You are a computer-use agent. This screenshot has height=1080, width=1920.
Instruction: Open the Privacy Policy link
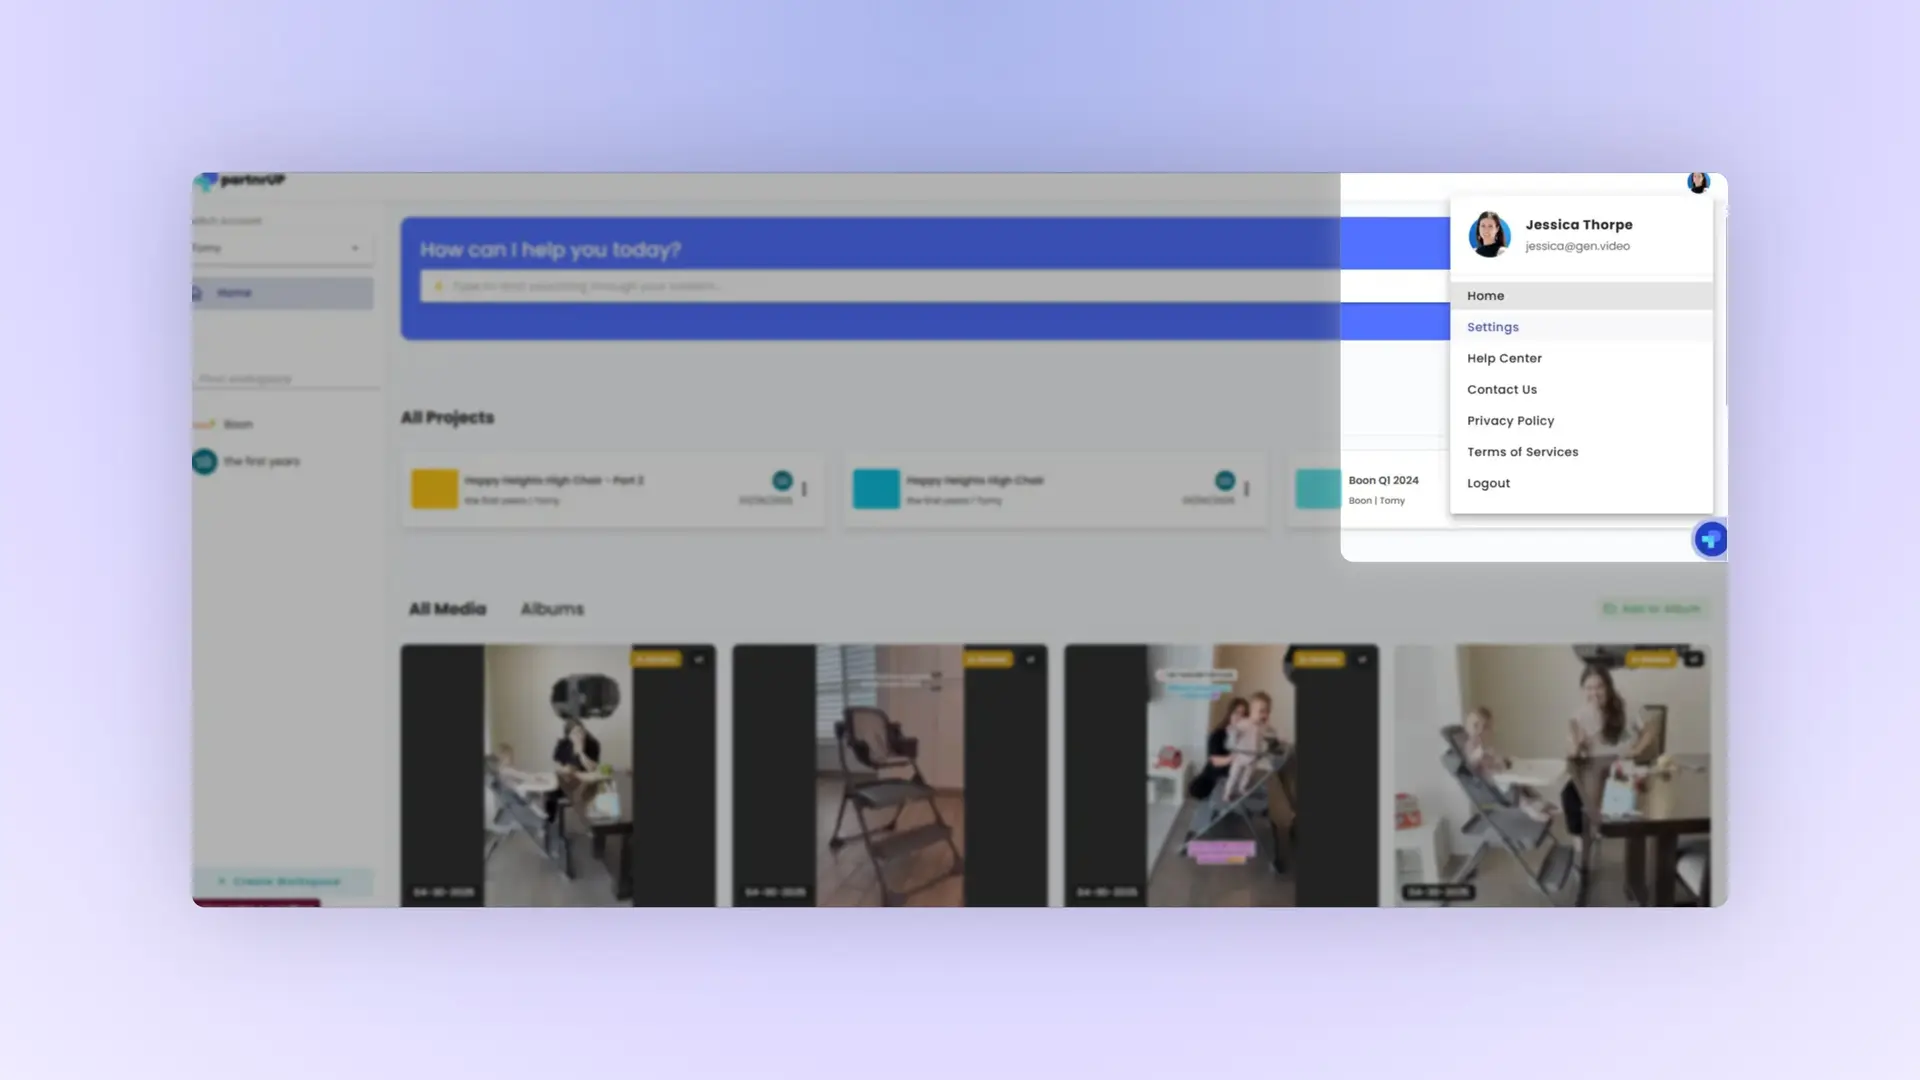1510,420
